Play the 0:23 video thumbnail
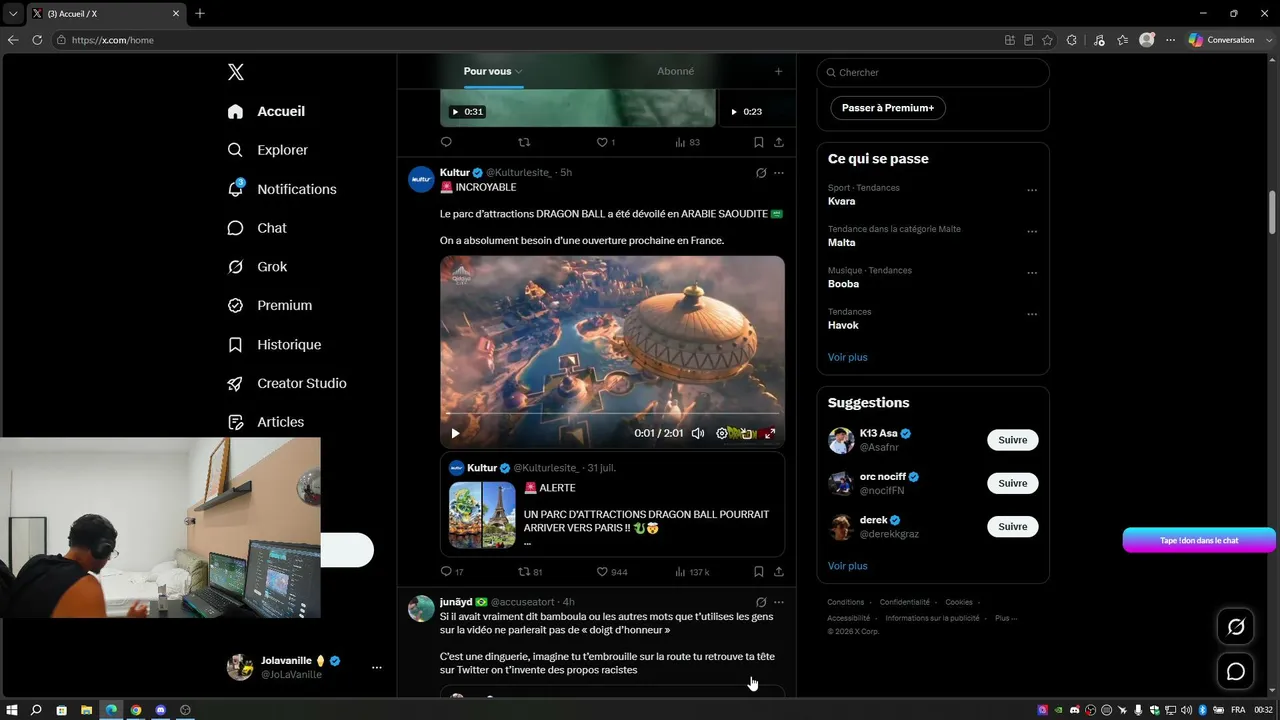Screen dimensions: 1280x720 (x=757, y=108)
